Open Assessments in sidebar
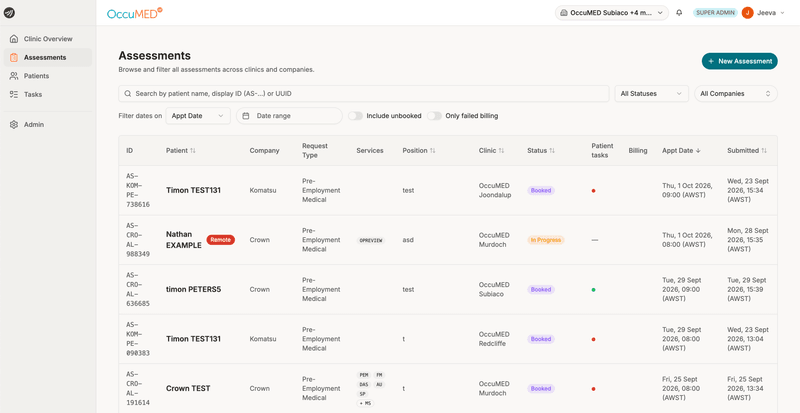The width and height of the screenshot is (800, 413). pos(47,57)
